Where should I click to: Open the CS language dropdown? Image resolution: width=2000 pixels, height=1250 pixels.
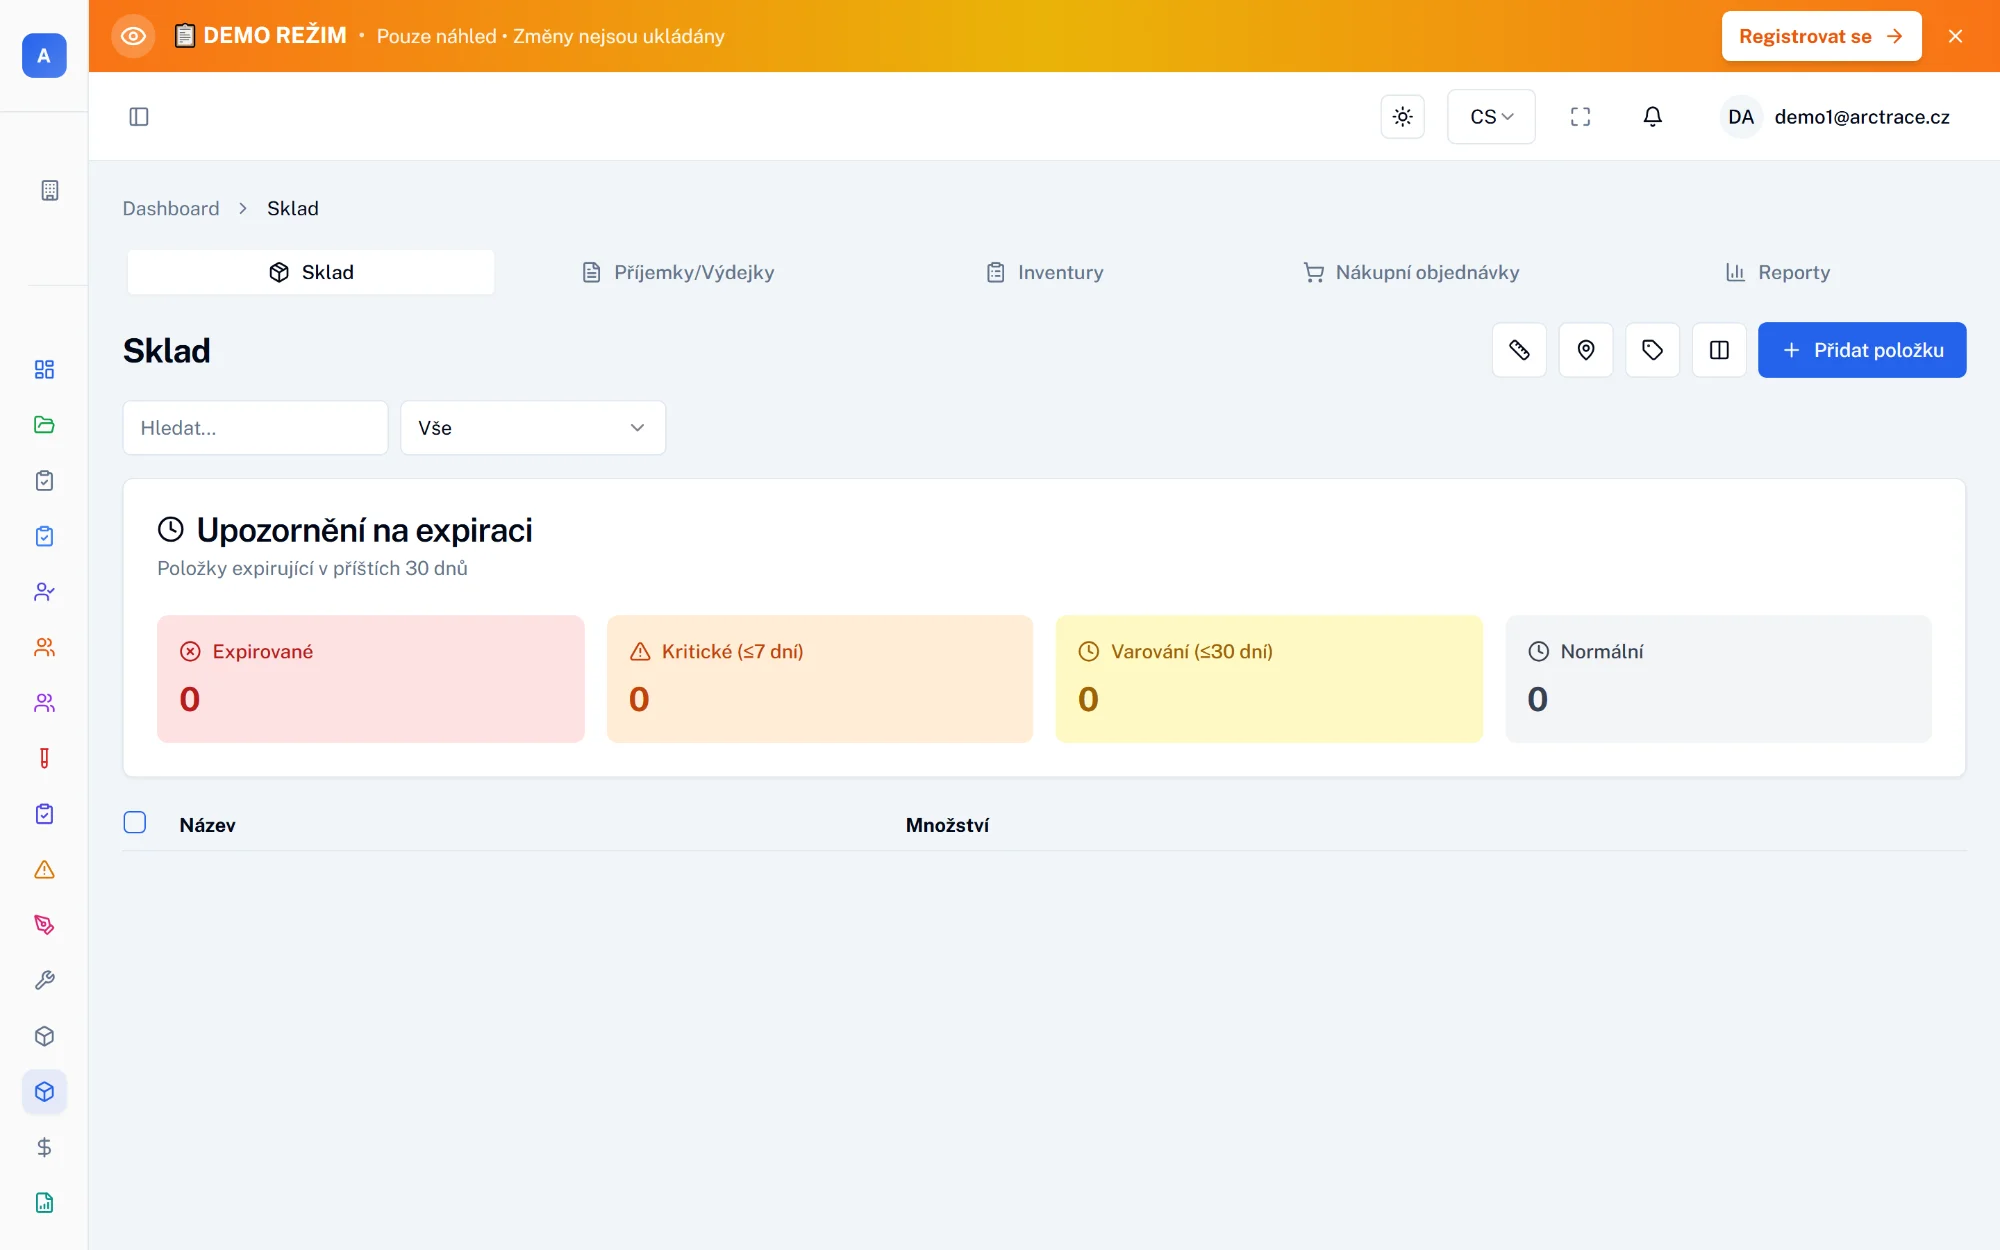[1490, 117]
